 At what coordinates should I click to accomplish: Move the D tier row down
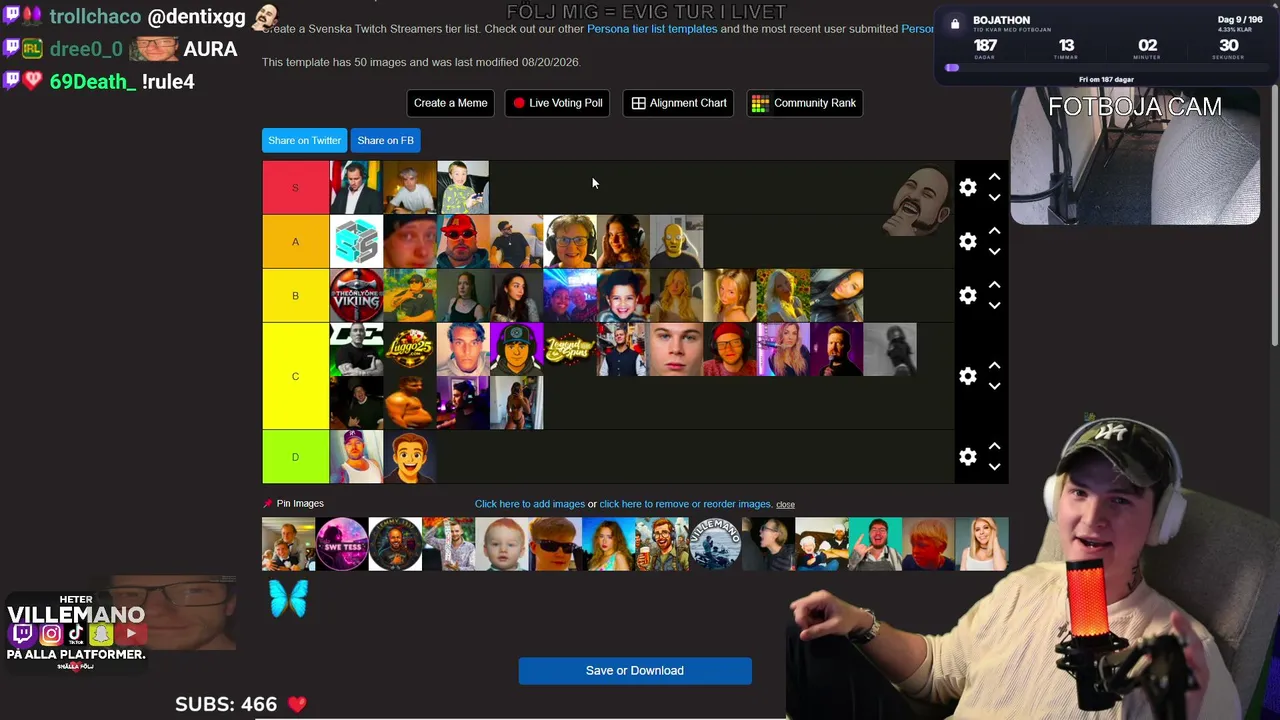point(994,466)
